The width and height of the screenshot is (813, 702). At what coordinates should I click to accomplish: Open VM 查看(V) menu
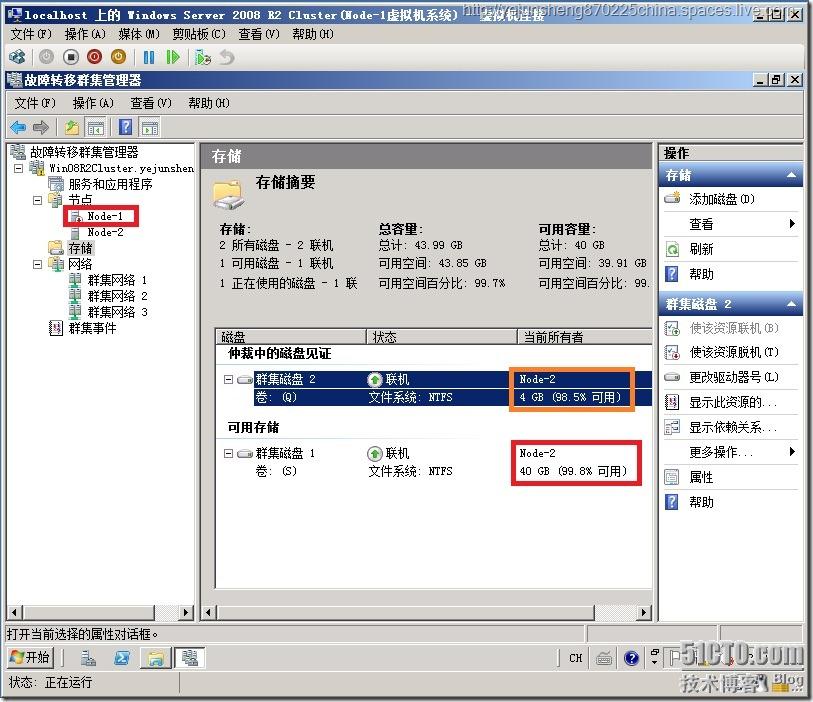point(259,34)
